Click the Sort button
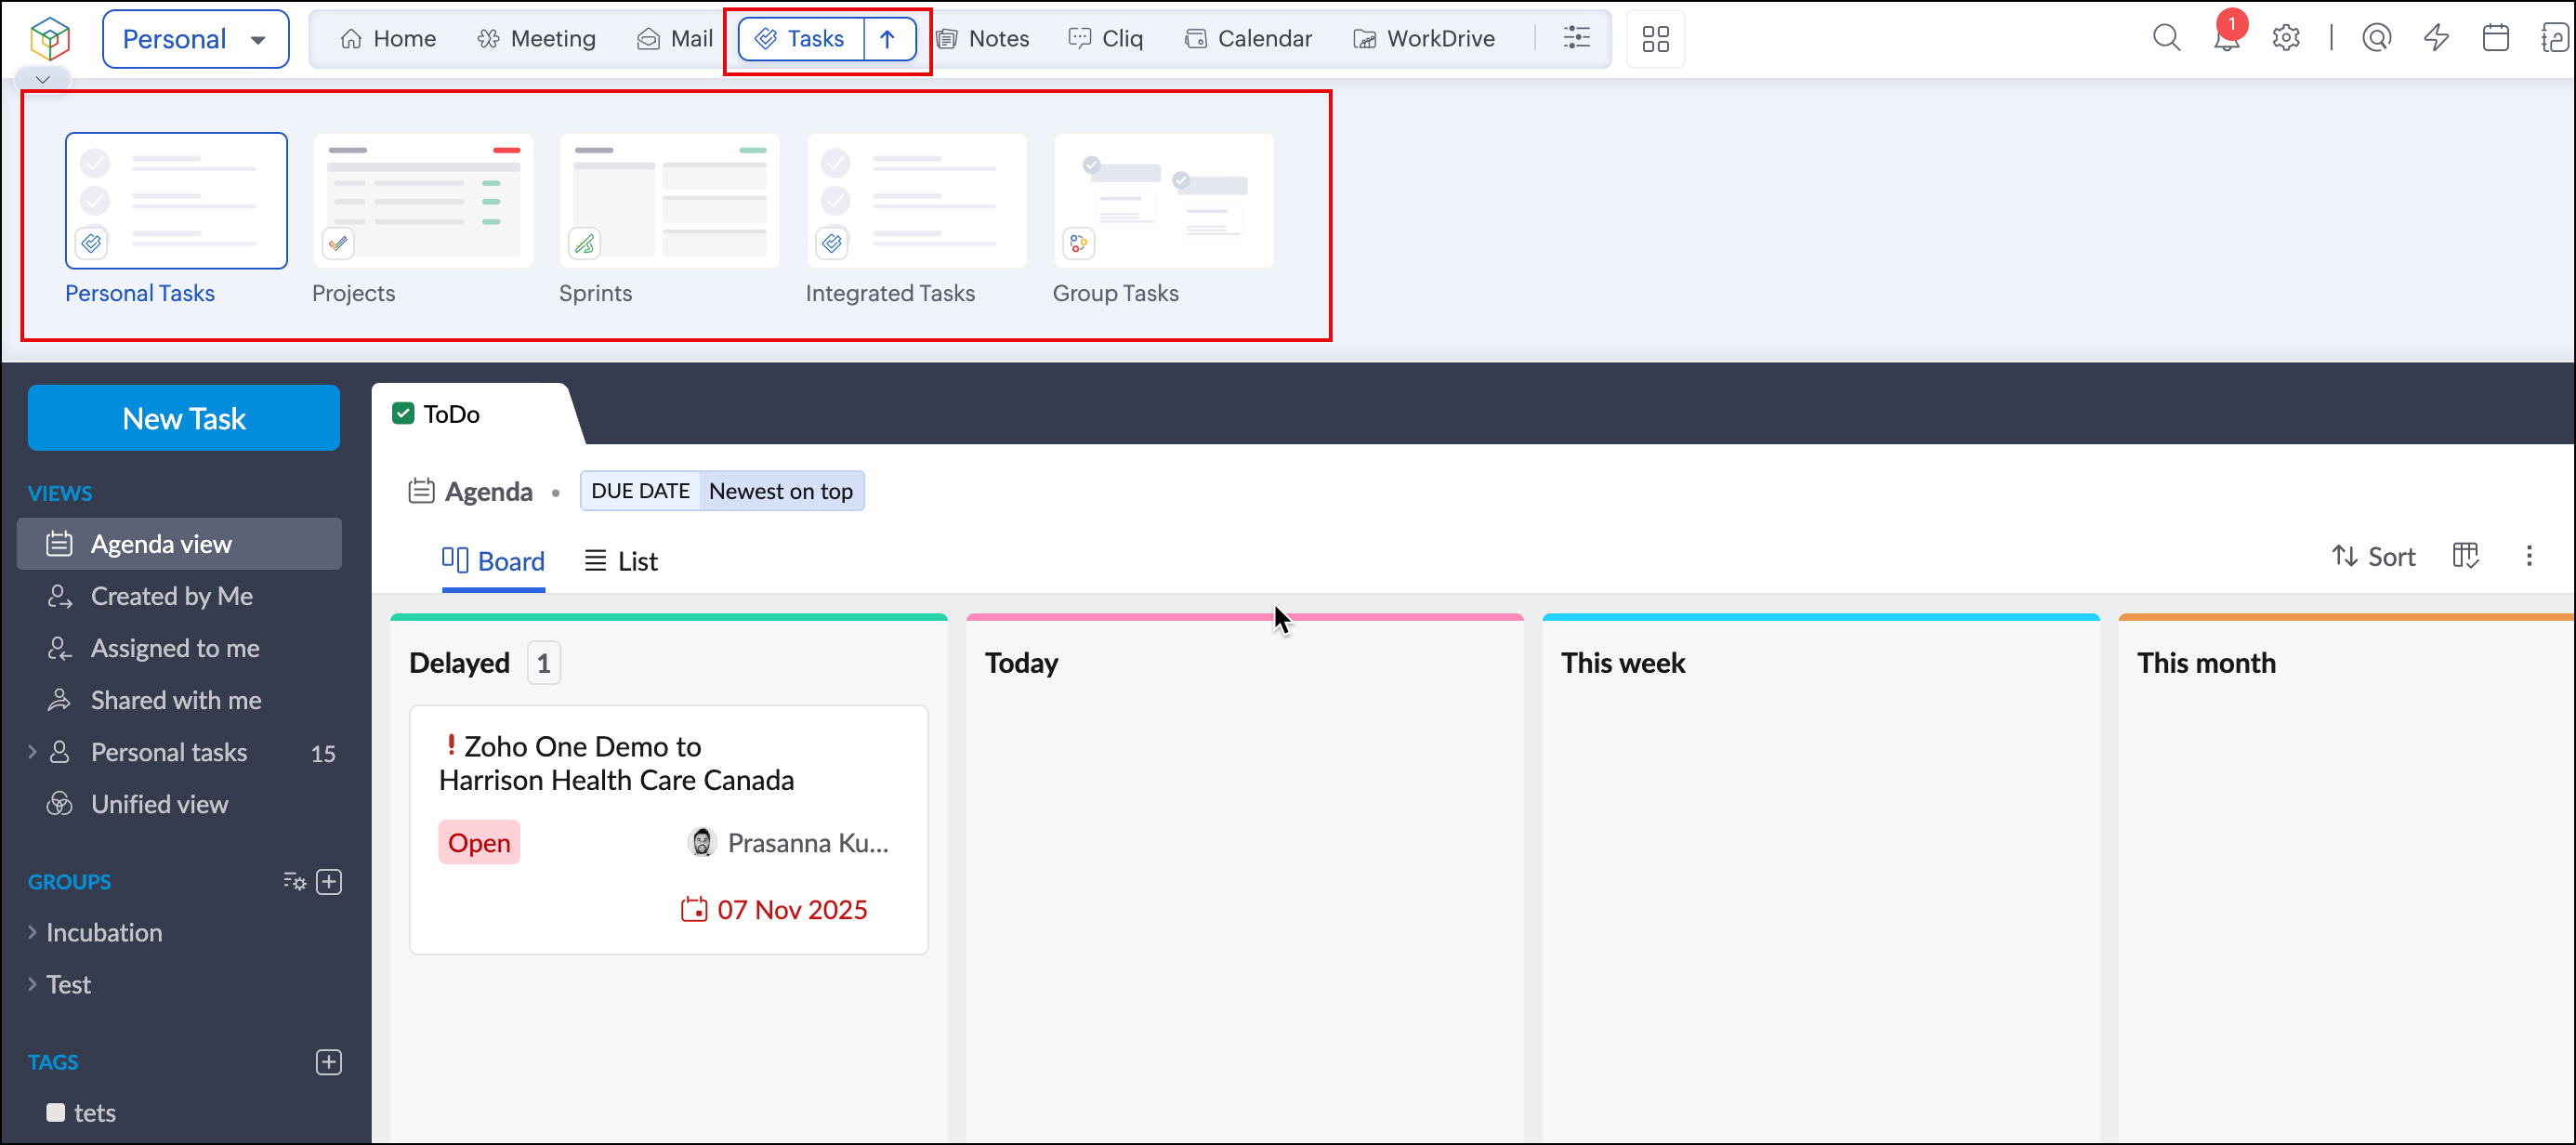This screenshot has width=2576, height=1145. click(x=2373, y=556)
